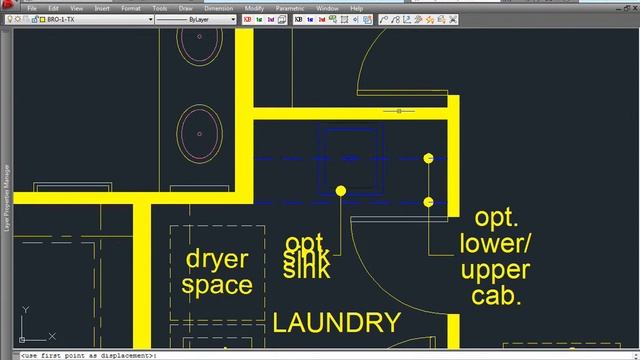Open the Format menu
This screenshot has width=640, height=360.
pyautogui.click(x=131, y=8)
